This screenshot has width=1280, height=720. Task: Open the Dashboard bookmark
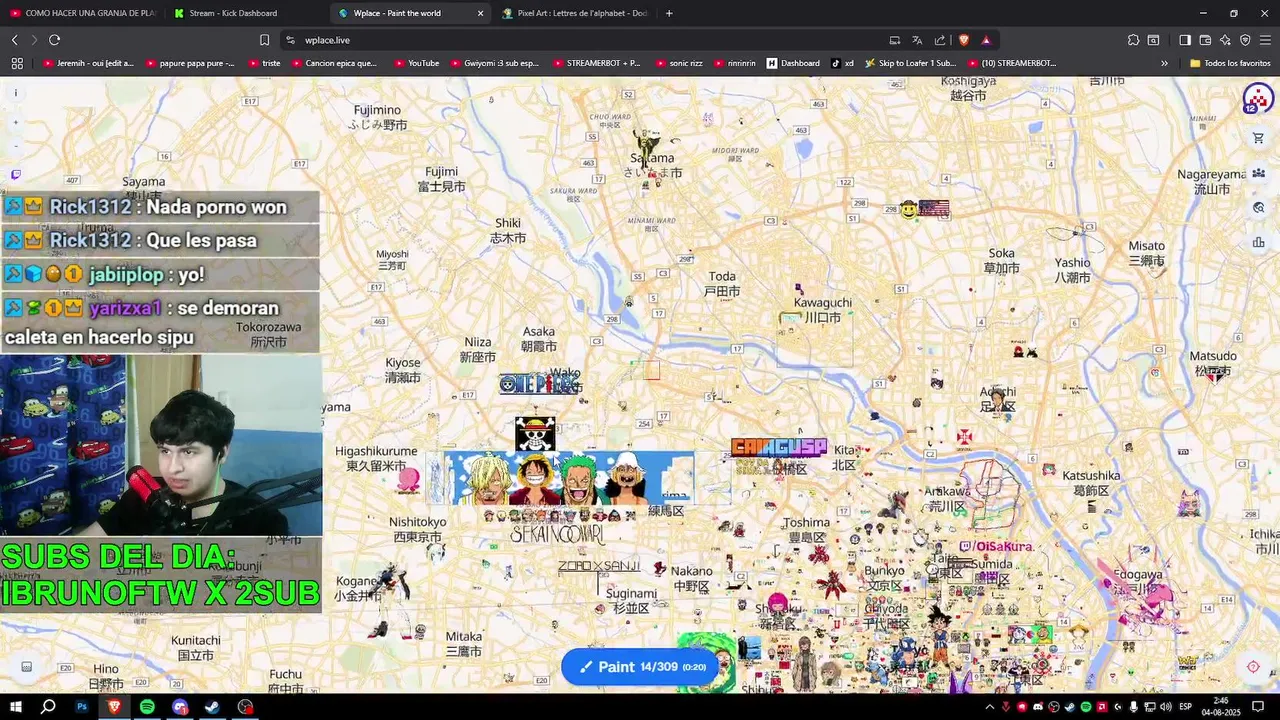pyautogui.click(x=793, y=63)
